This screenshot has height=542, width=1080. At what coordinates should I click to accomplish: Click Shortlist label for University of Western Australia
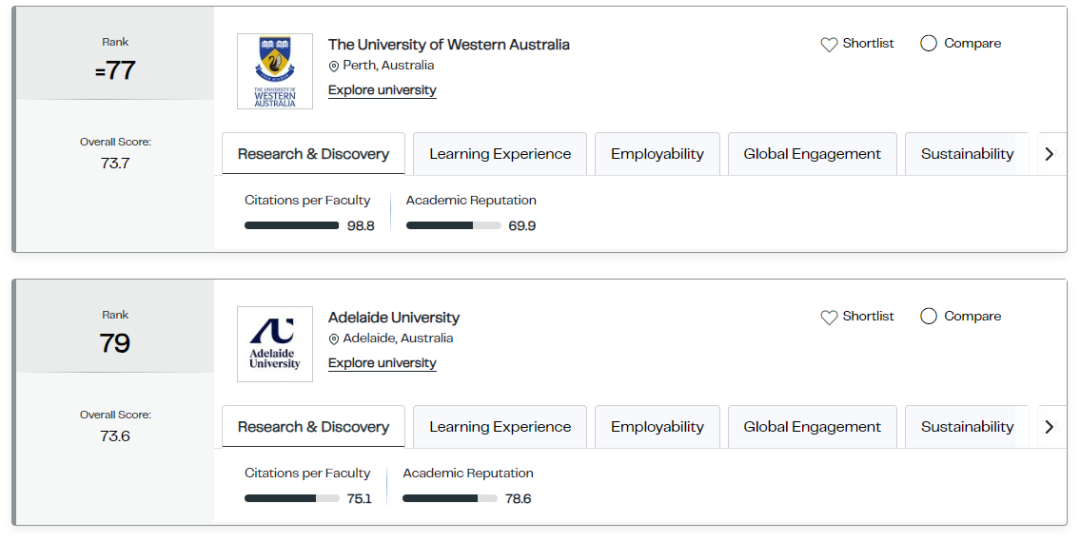pos(868,43)
